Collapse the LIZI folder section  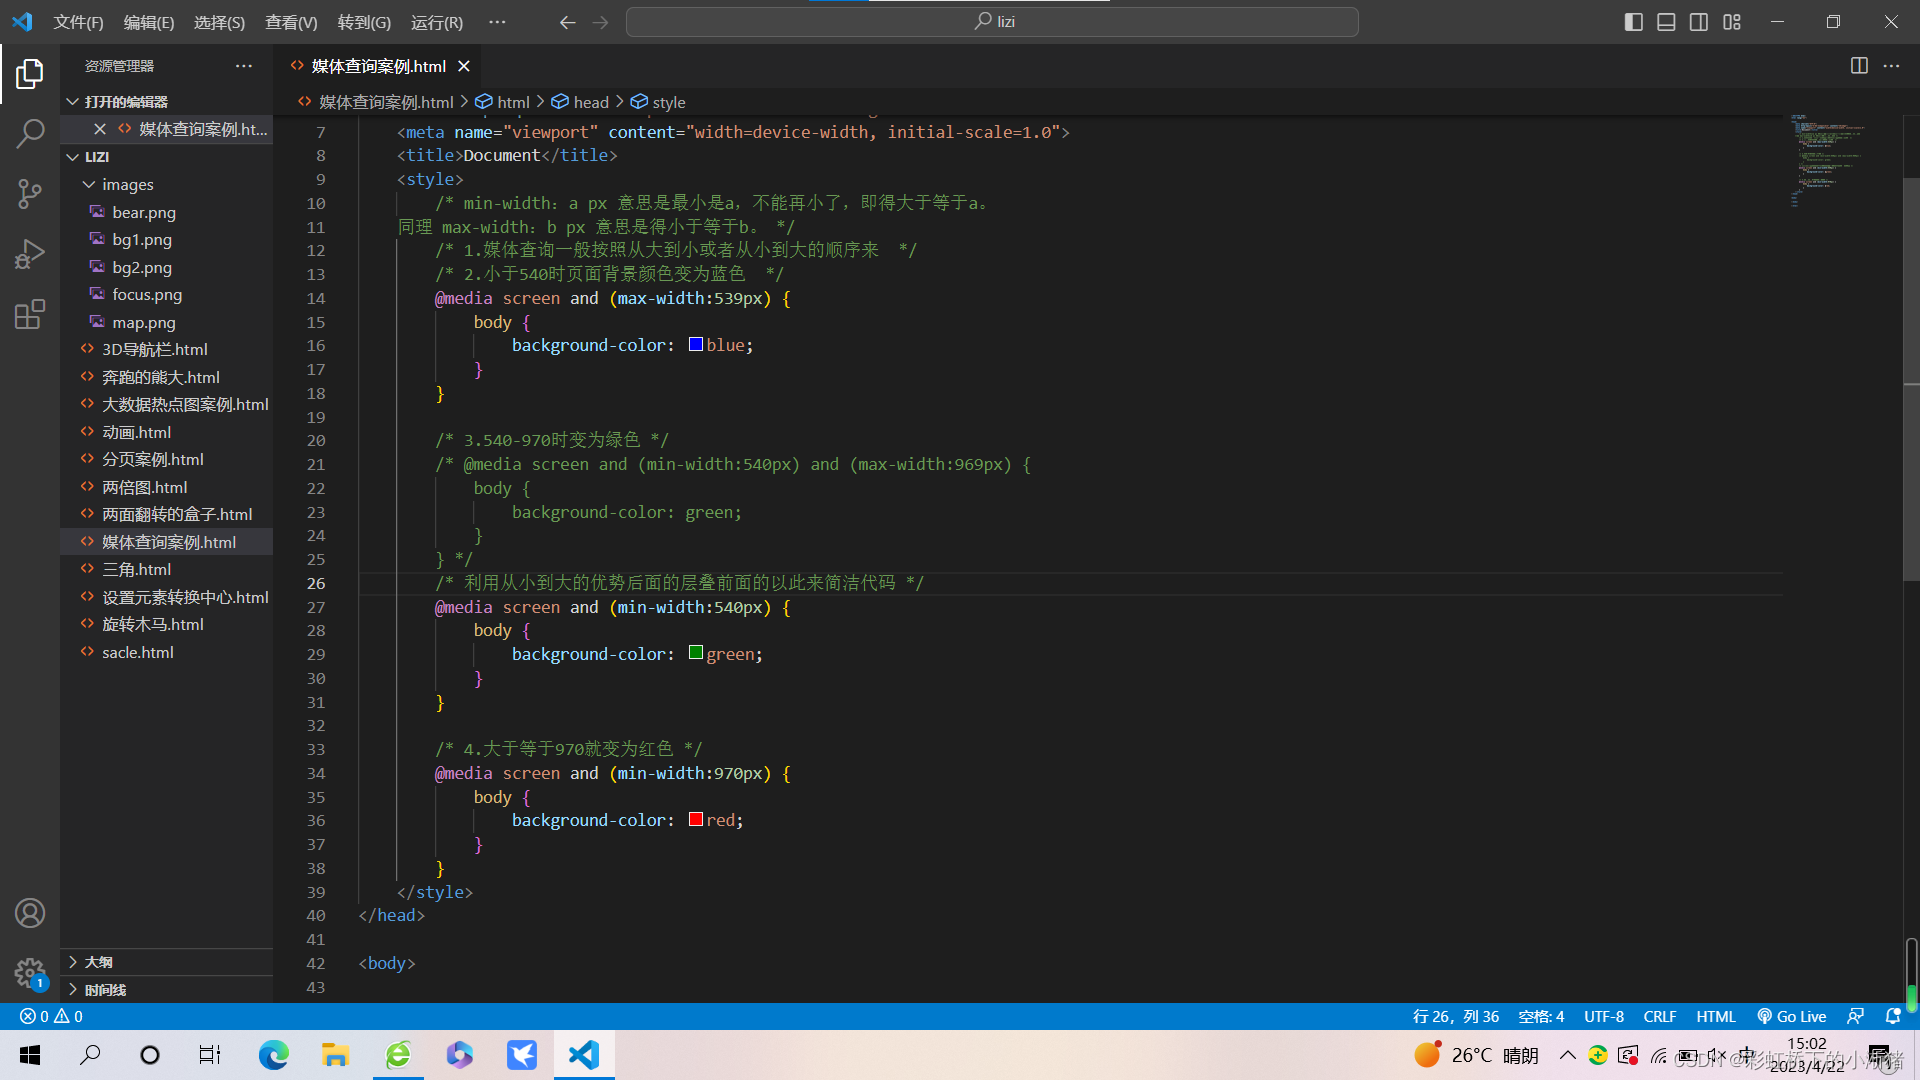[166, 157]
